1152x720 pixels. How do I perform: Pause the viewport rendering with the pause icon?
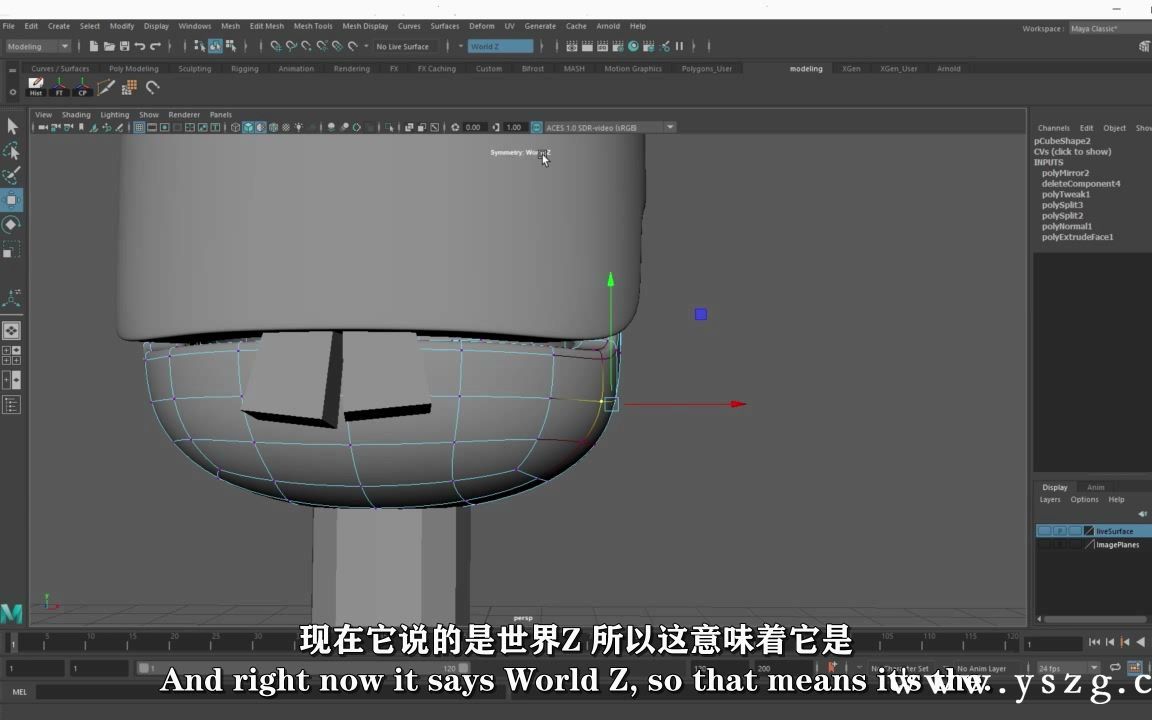[x=679, y=46]
